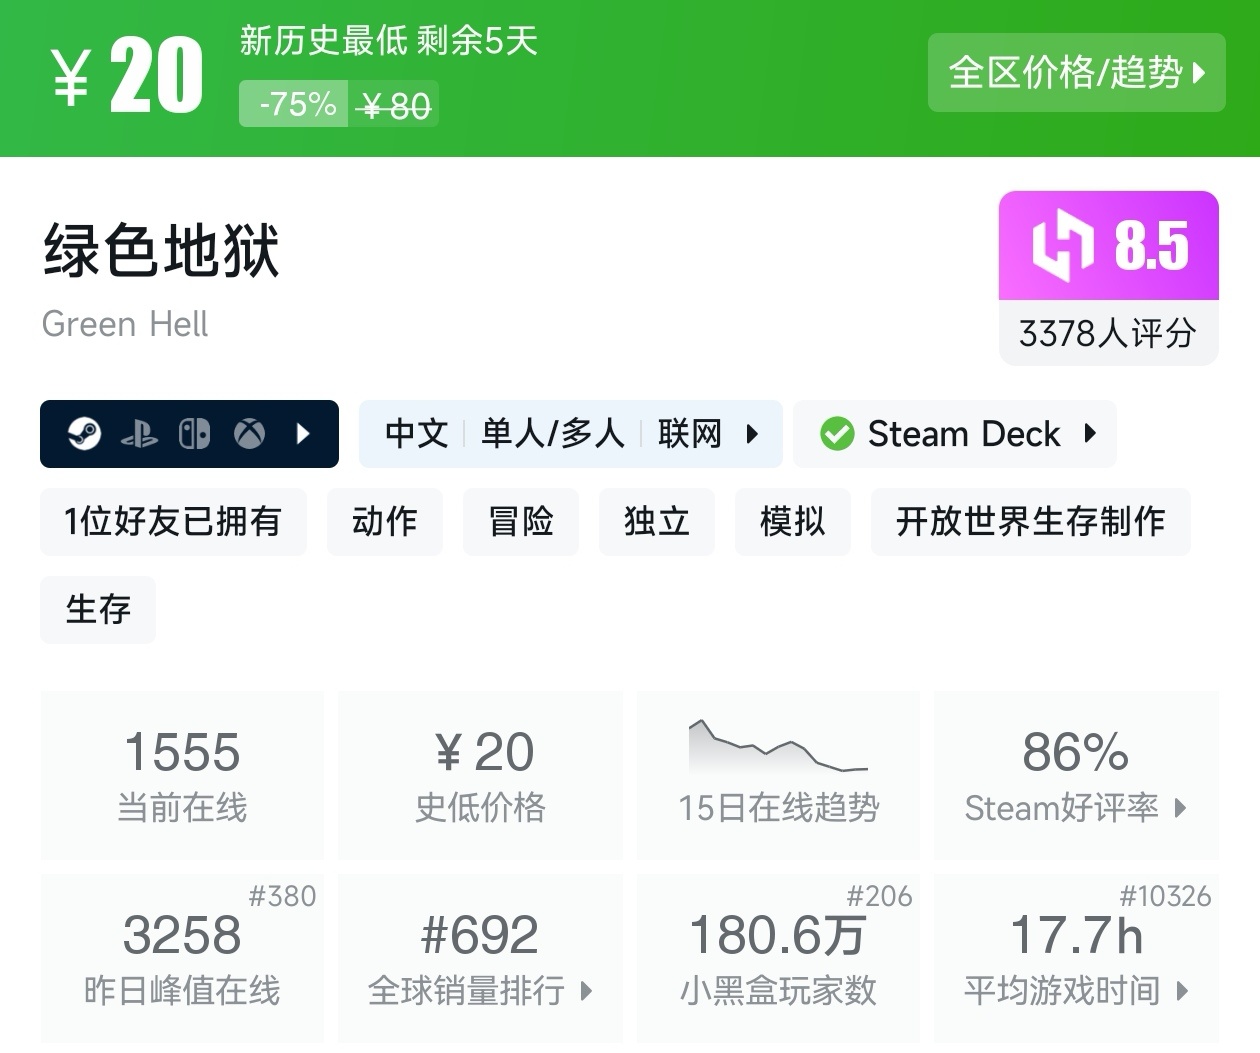Expand the platforms list arrow
This screenshot has width=1260, height=1053.
pos(304,434)
